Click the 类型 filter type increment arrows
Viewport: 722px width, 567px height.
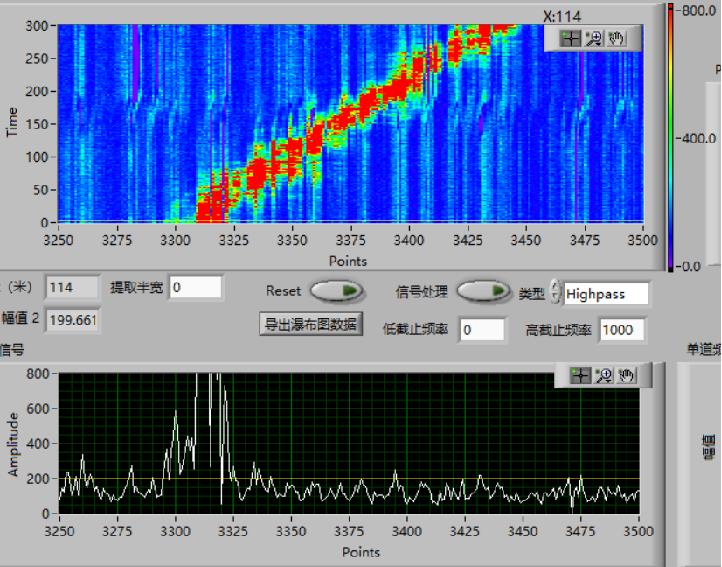(x=555, y=293)
